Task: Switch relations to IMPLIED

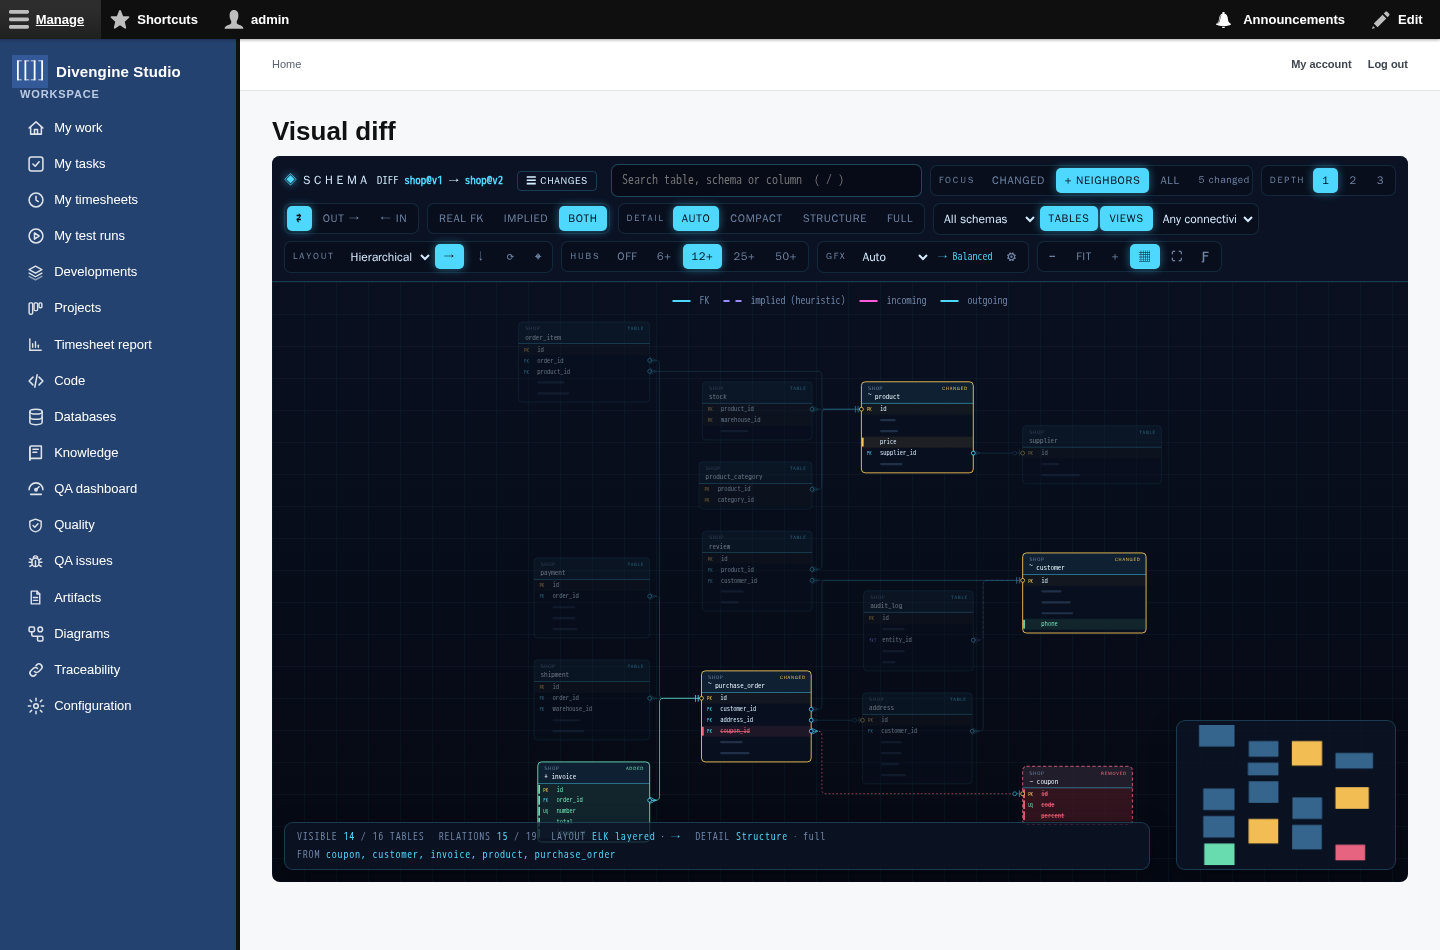Action: (525, 219)
